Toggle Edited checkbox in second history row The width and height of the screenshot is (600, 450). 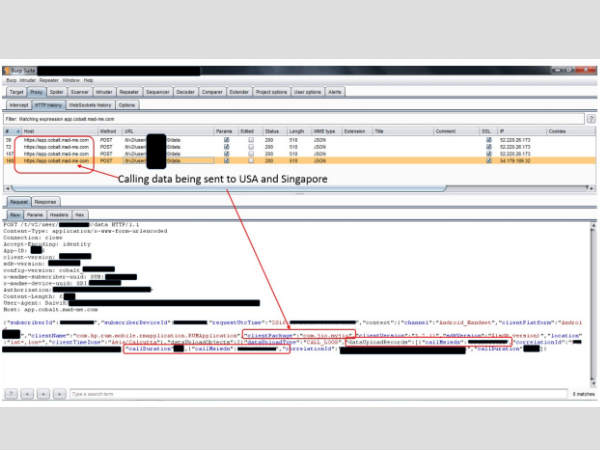click(x=248, y=145)
